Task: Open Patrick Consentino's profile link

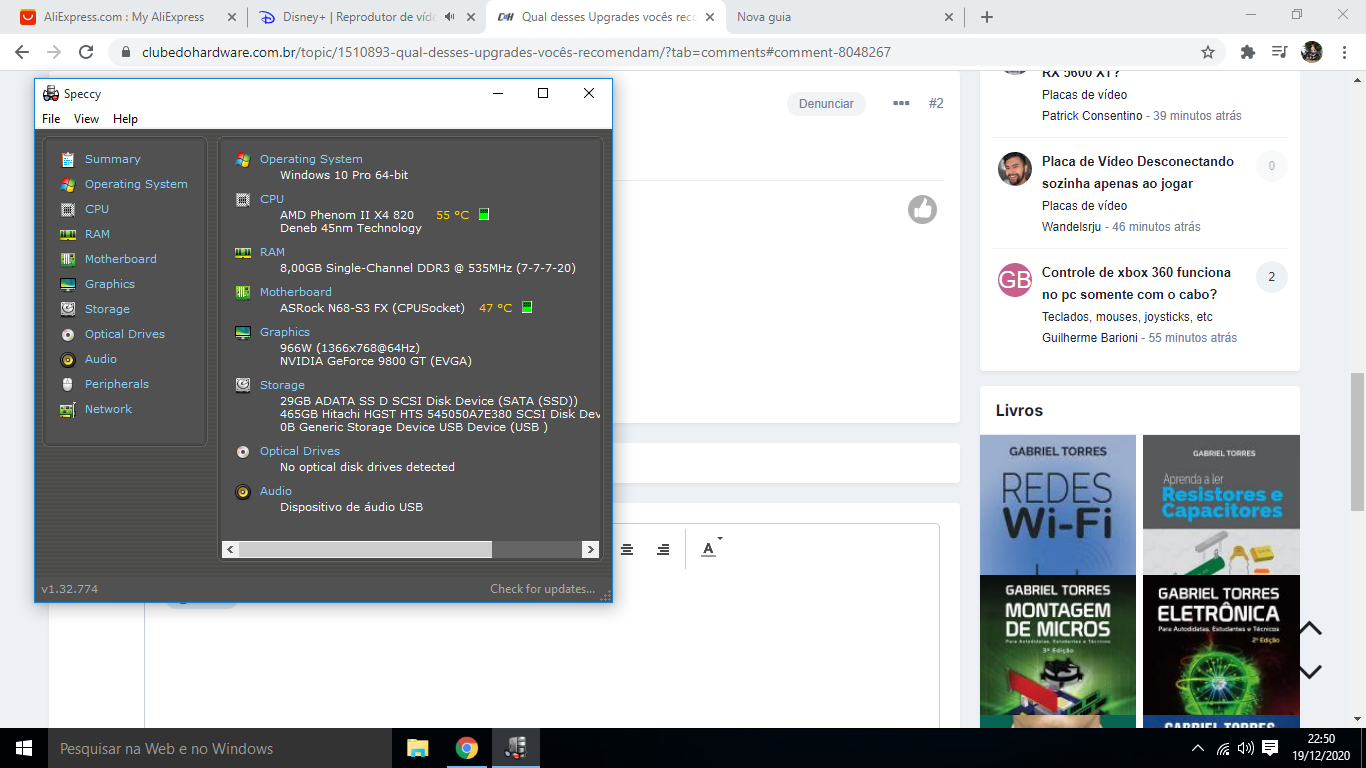Action: (x=1092, y=116)
